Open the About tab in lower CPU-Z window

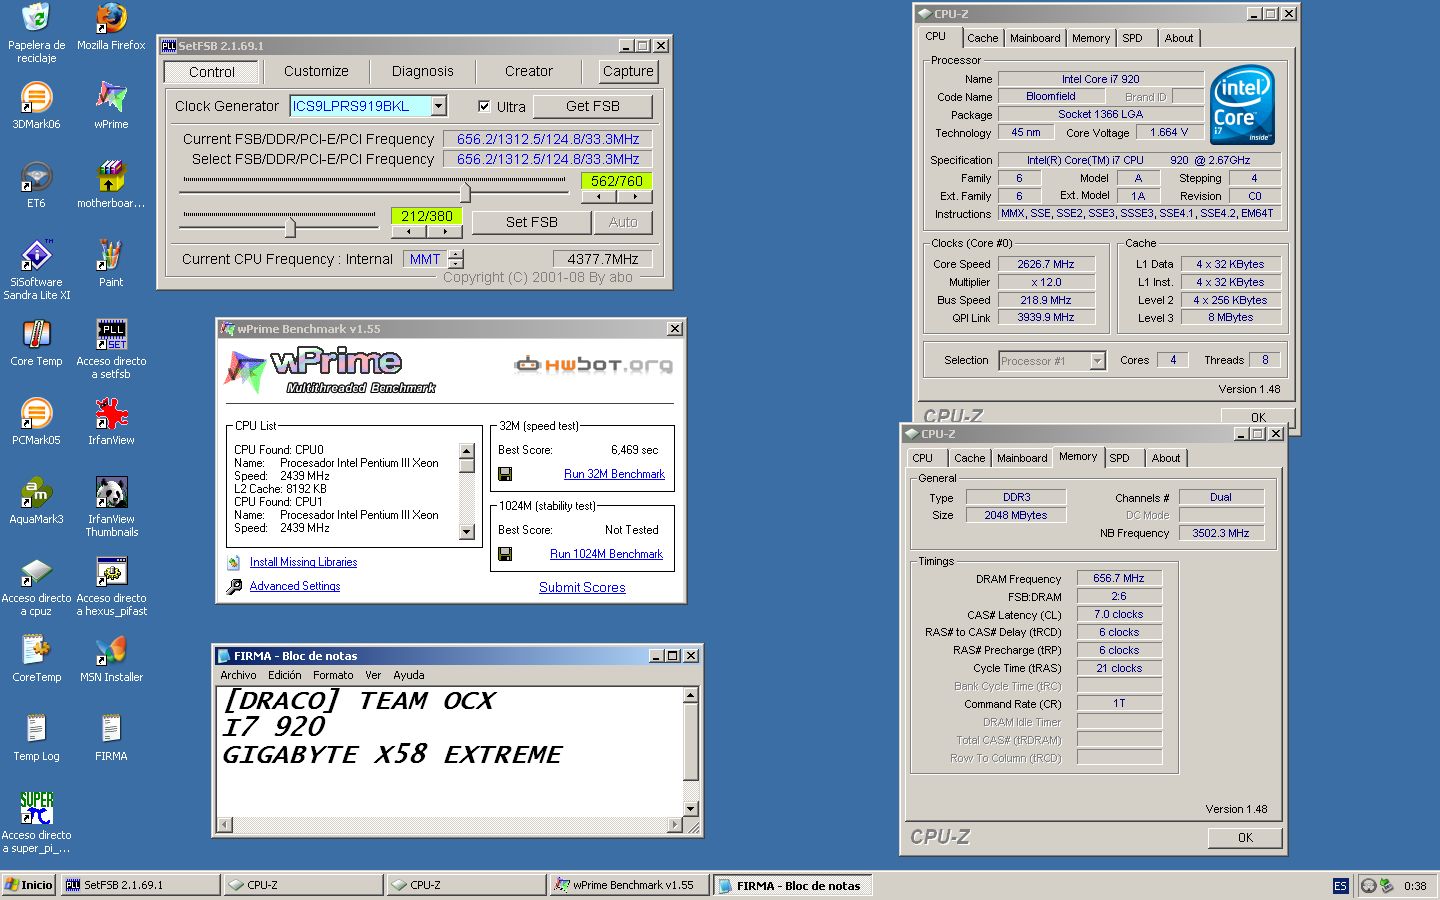pyautogui.click(x=1166, y=458)
